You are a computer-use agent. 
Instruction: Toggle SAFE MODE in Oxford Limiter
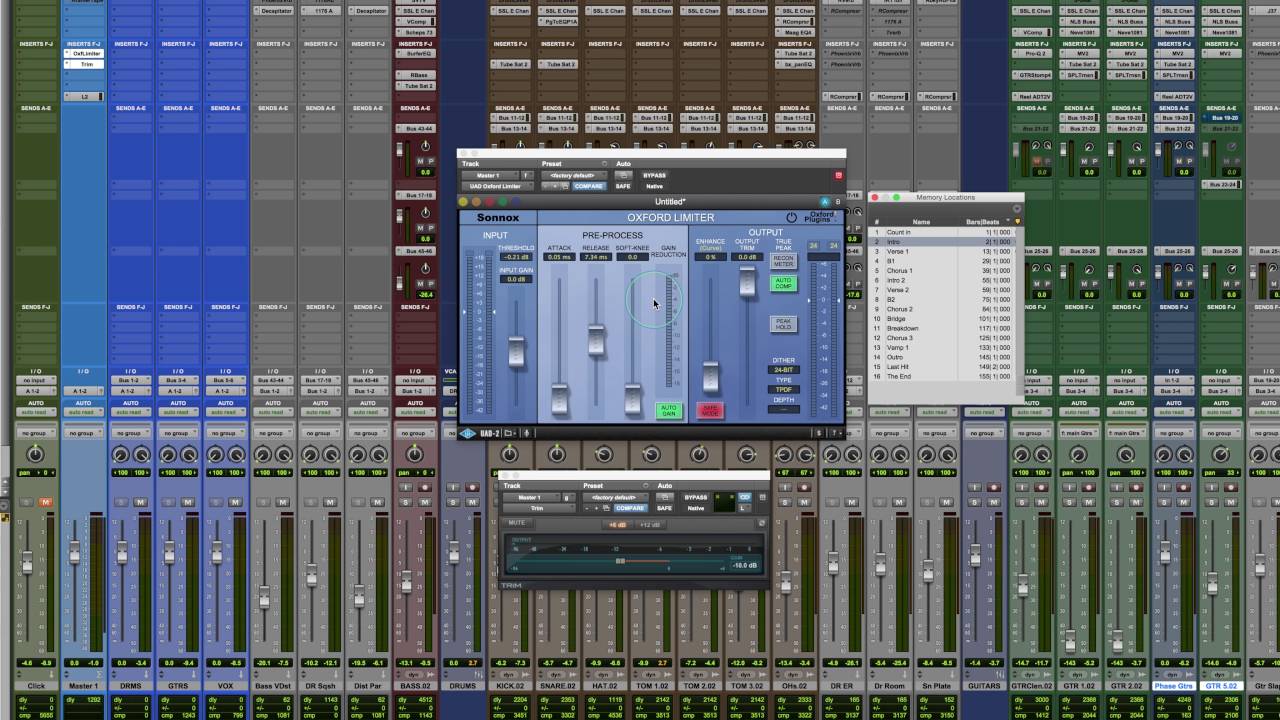(711, 410)
